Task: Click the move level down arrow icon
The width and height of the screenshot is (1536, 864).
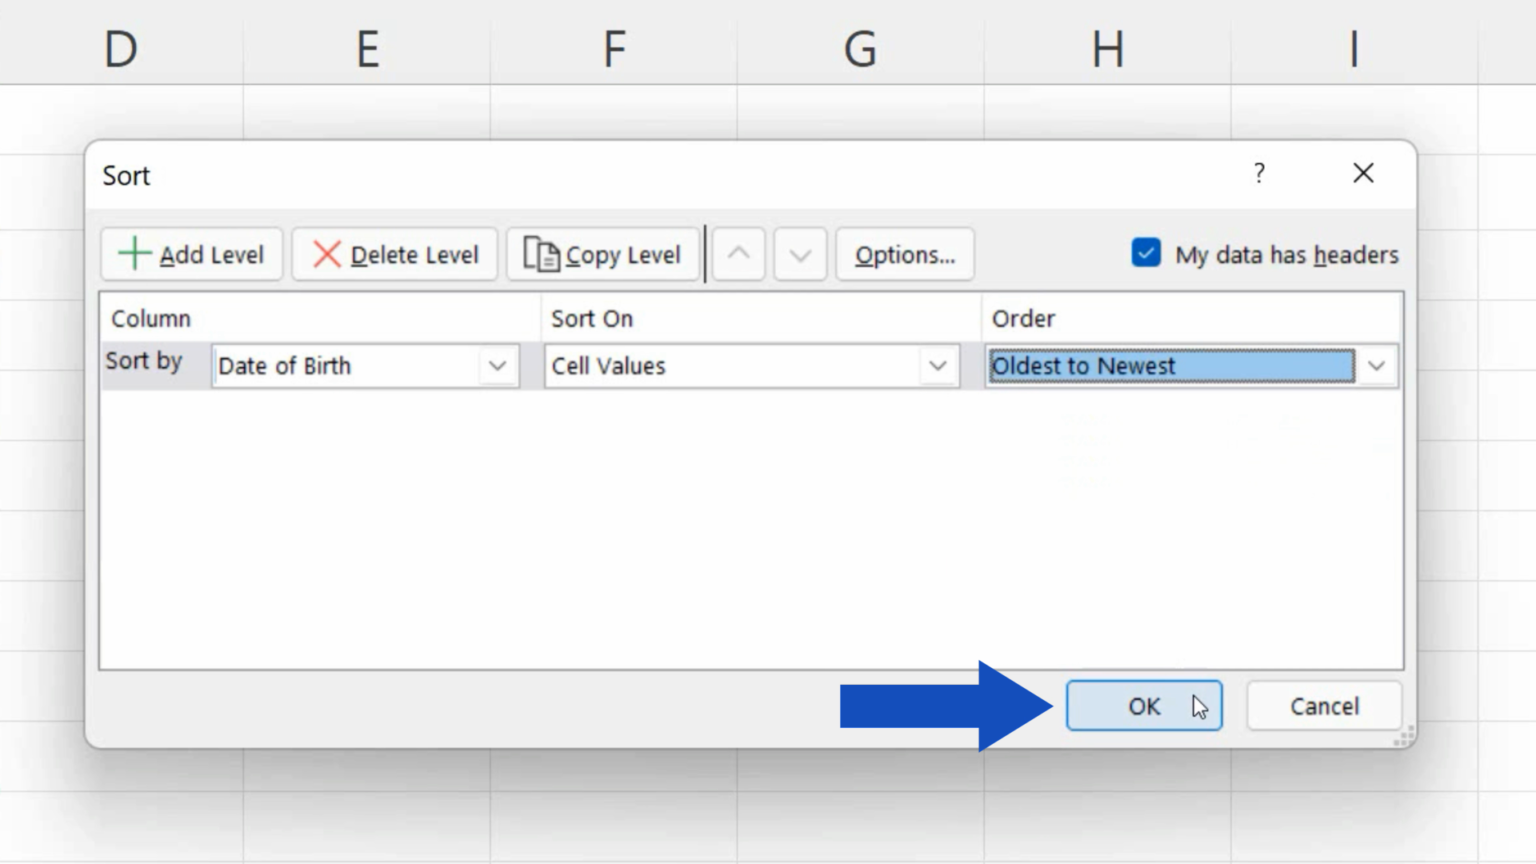Action: pos(799,254)
